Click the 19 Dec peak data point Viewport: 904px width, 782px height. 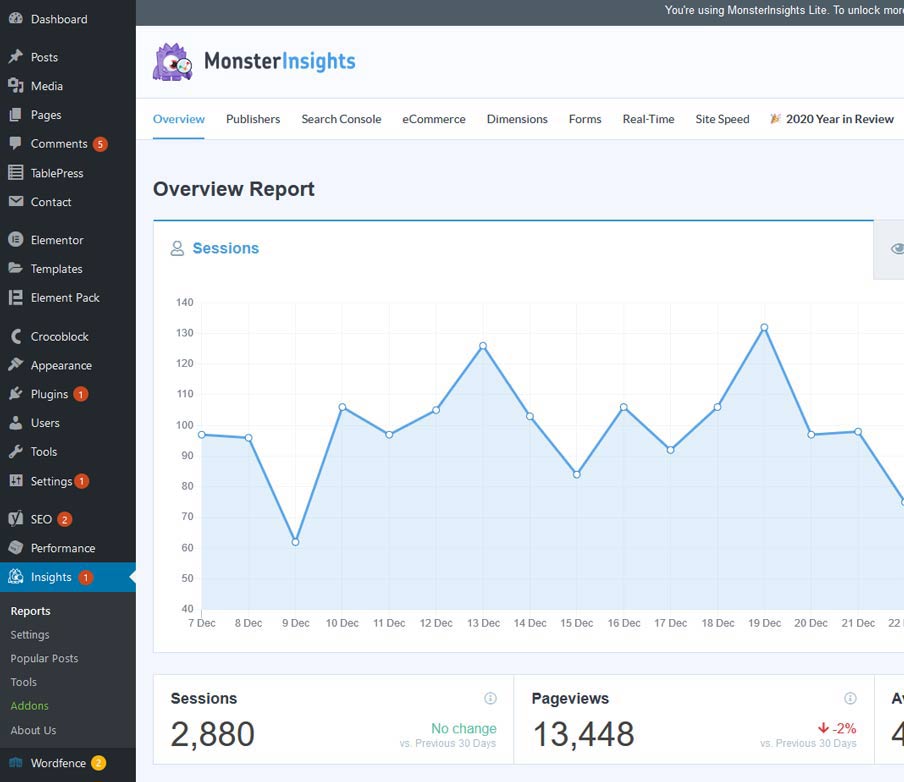[764, 328]
